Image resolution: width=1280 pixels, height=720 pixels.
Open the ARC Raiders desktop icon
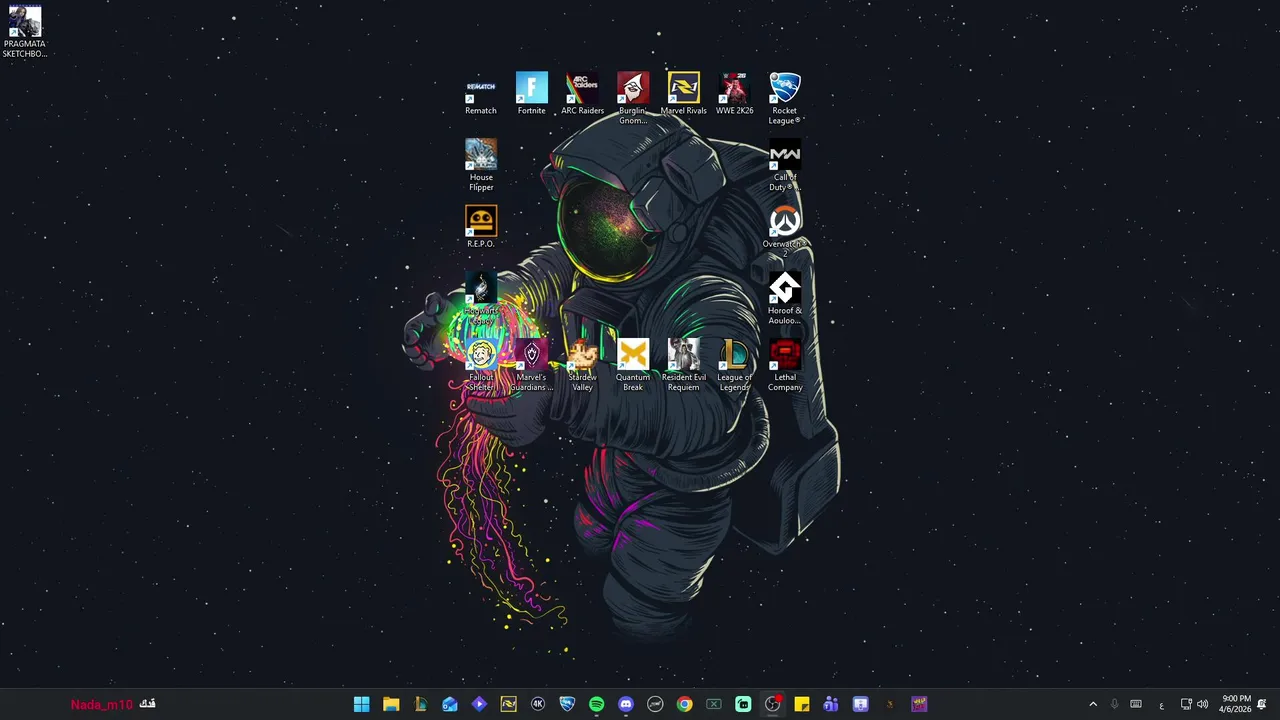tap(582, 95)
